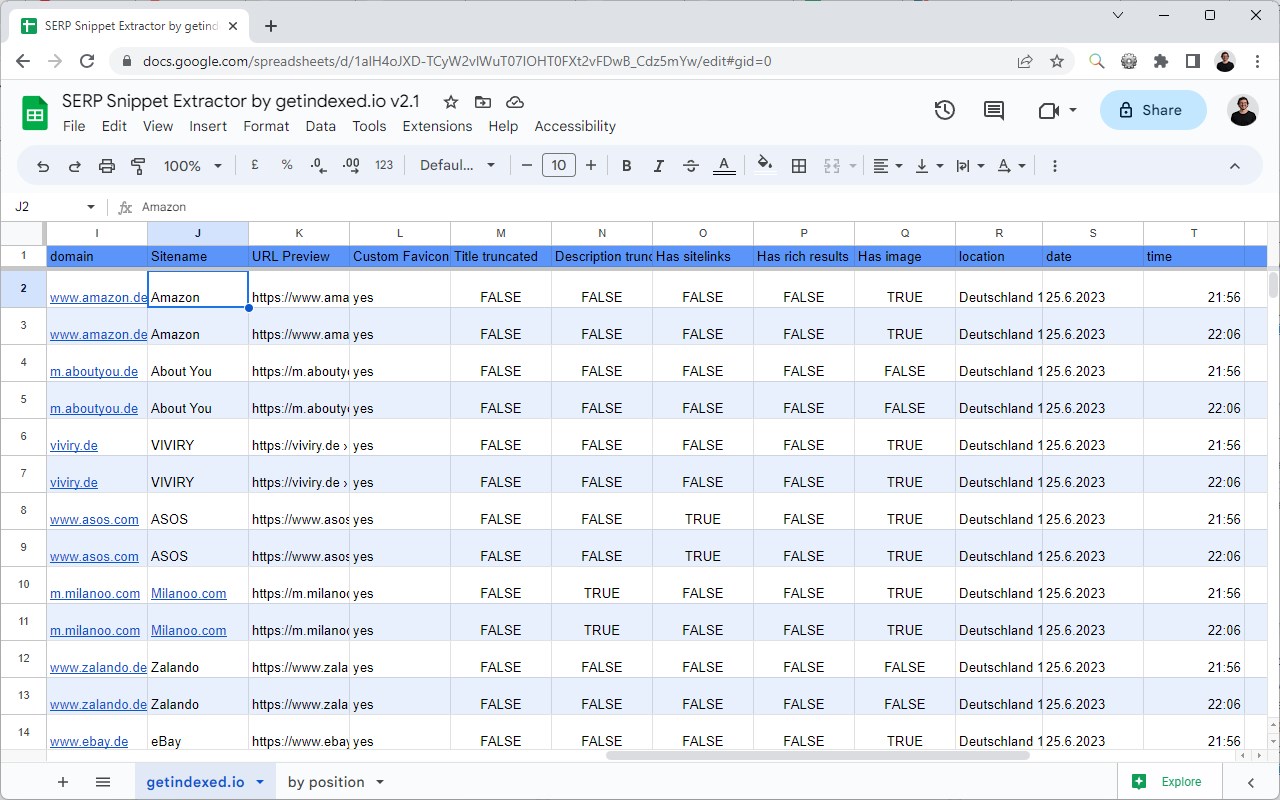1280x800 pixels.
Task: Open the Google Sheets home icon
Action: (x=35, y=113)
